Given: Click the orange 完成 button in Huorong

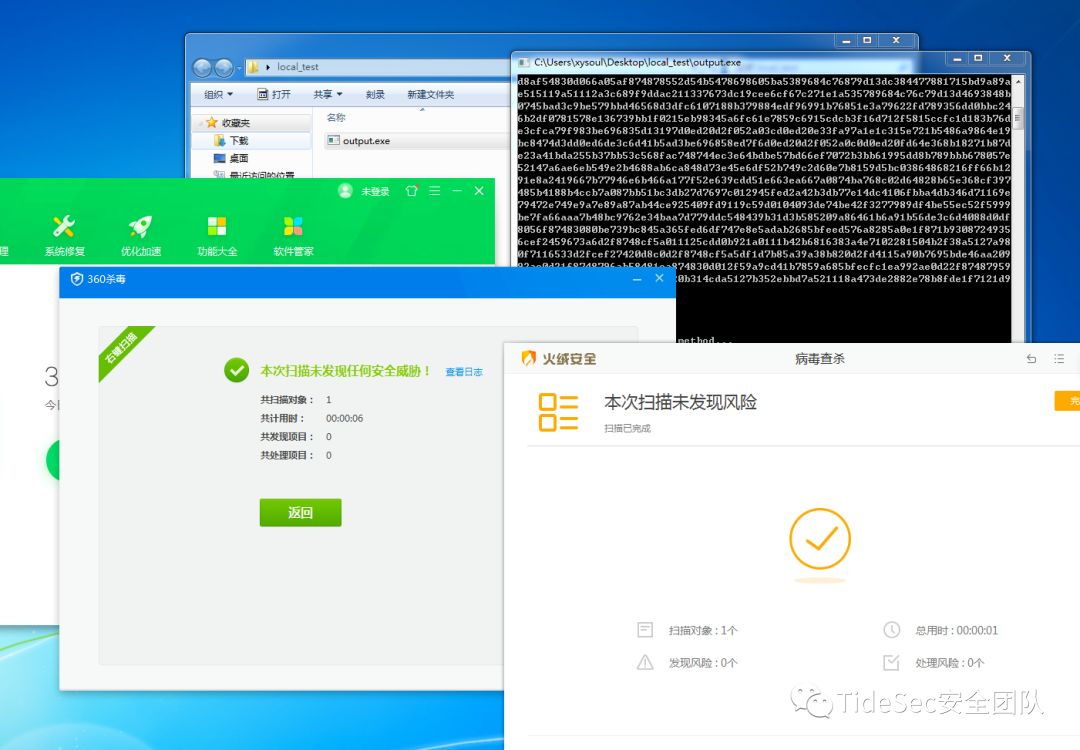Looking at the screenshot, I should click(x=1067, y=401).
